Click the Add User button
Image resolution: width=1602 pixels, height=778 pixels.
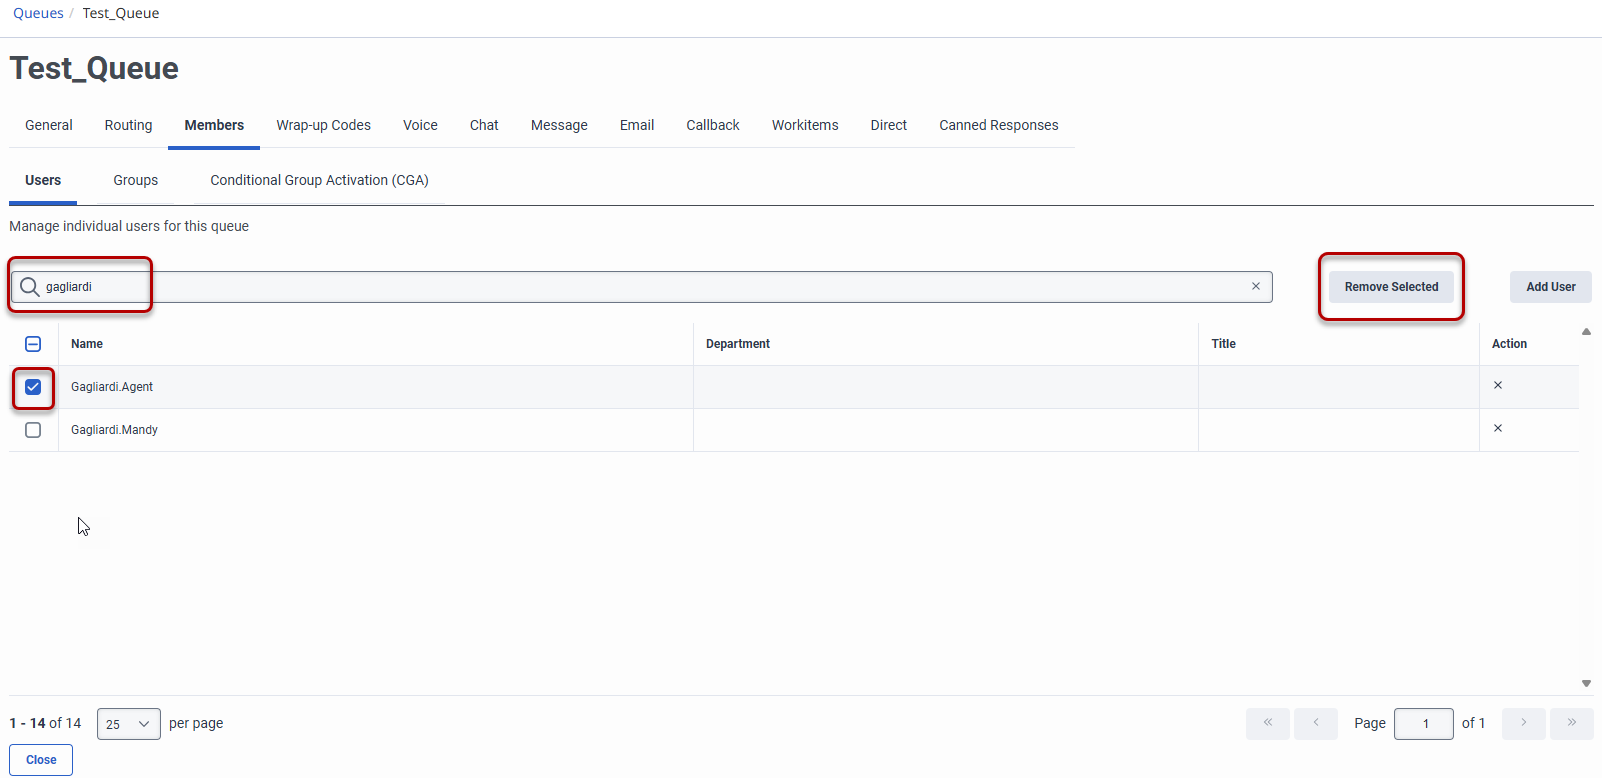click(x=1550, y=287)
